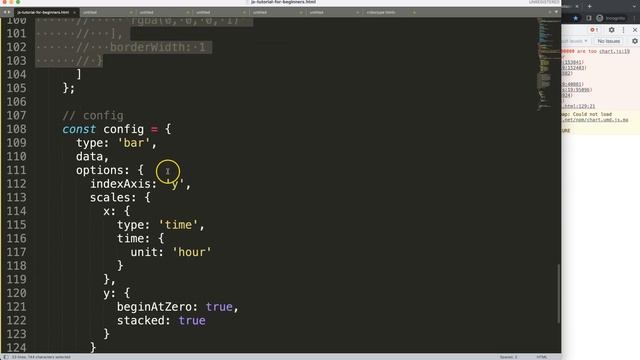Open the DevTools more options menu
The width and height of the screenshot is (640, 360).
click(x=623, y=30)
